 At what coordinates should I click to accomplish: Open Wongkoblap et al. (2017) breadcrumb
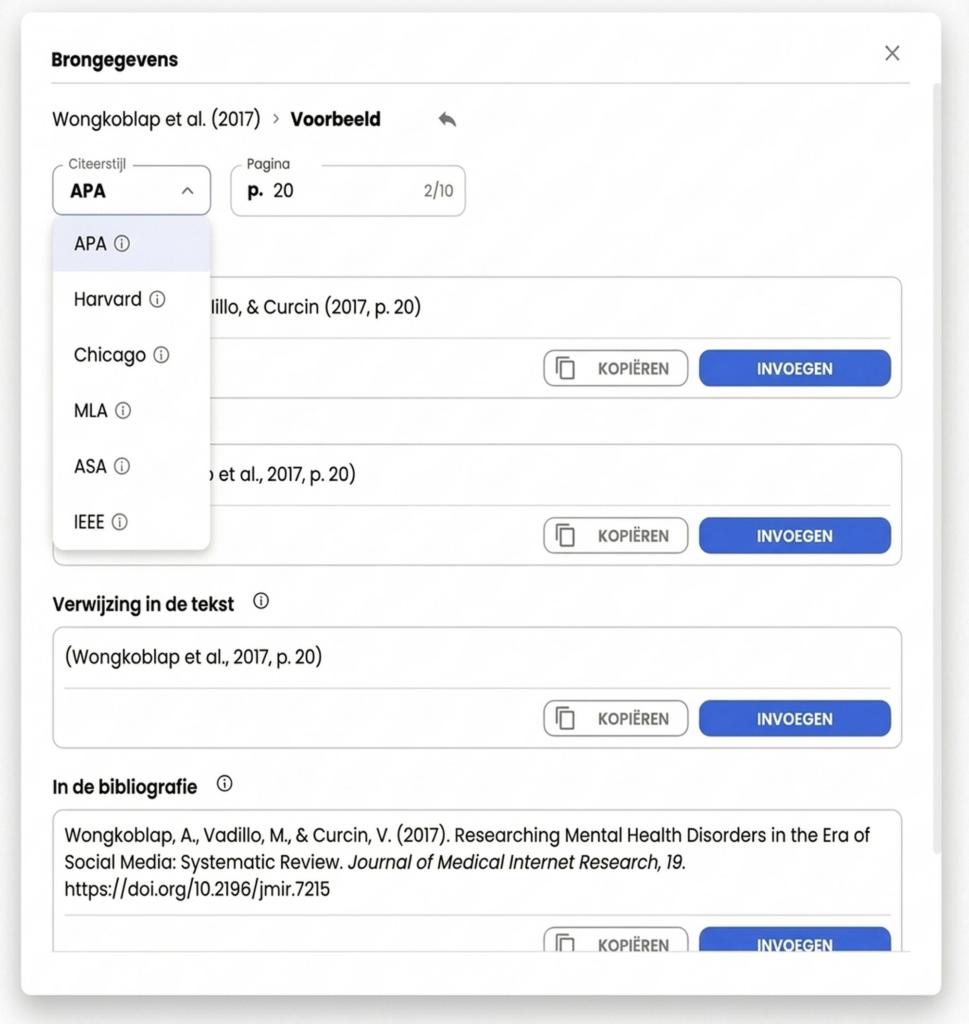tap(156, 120)
